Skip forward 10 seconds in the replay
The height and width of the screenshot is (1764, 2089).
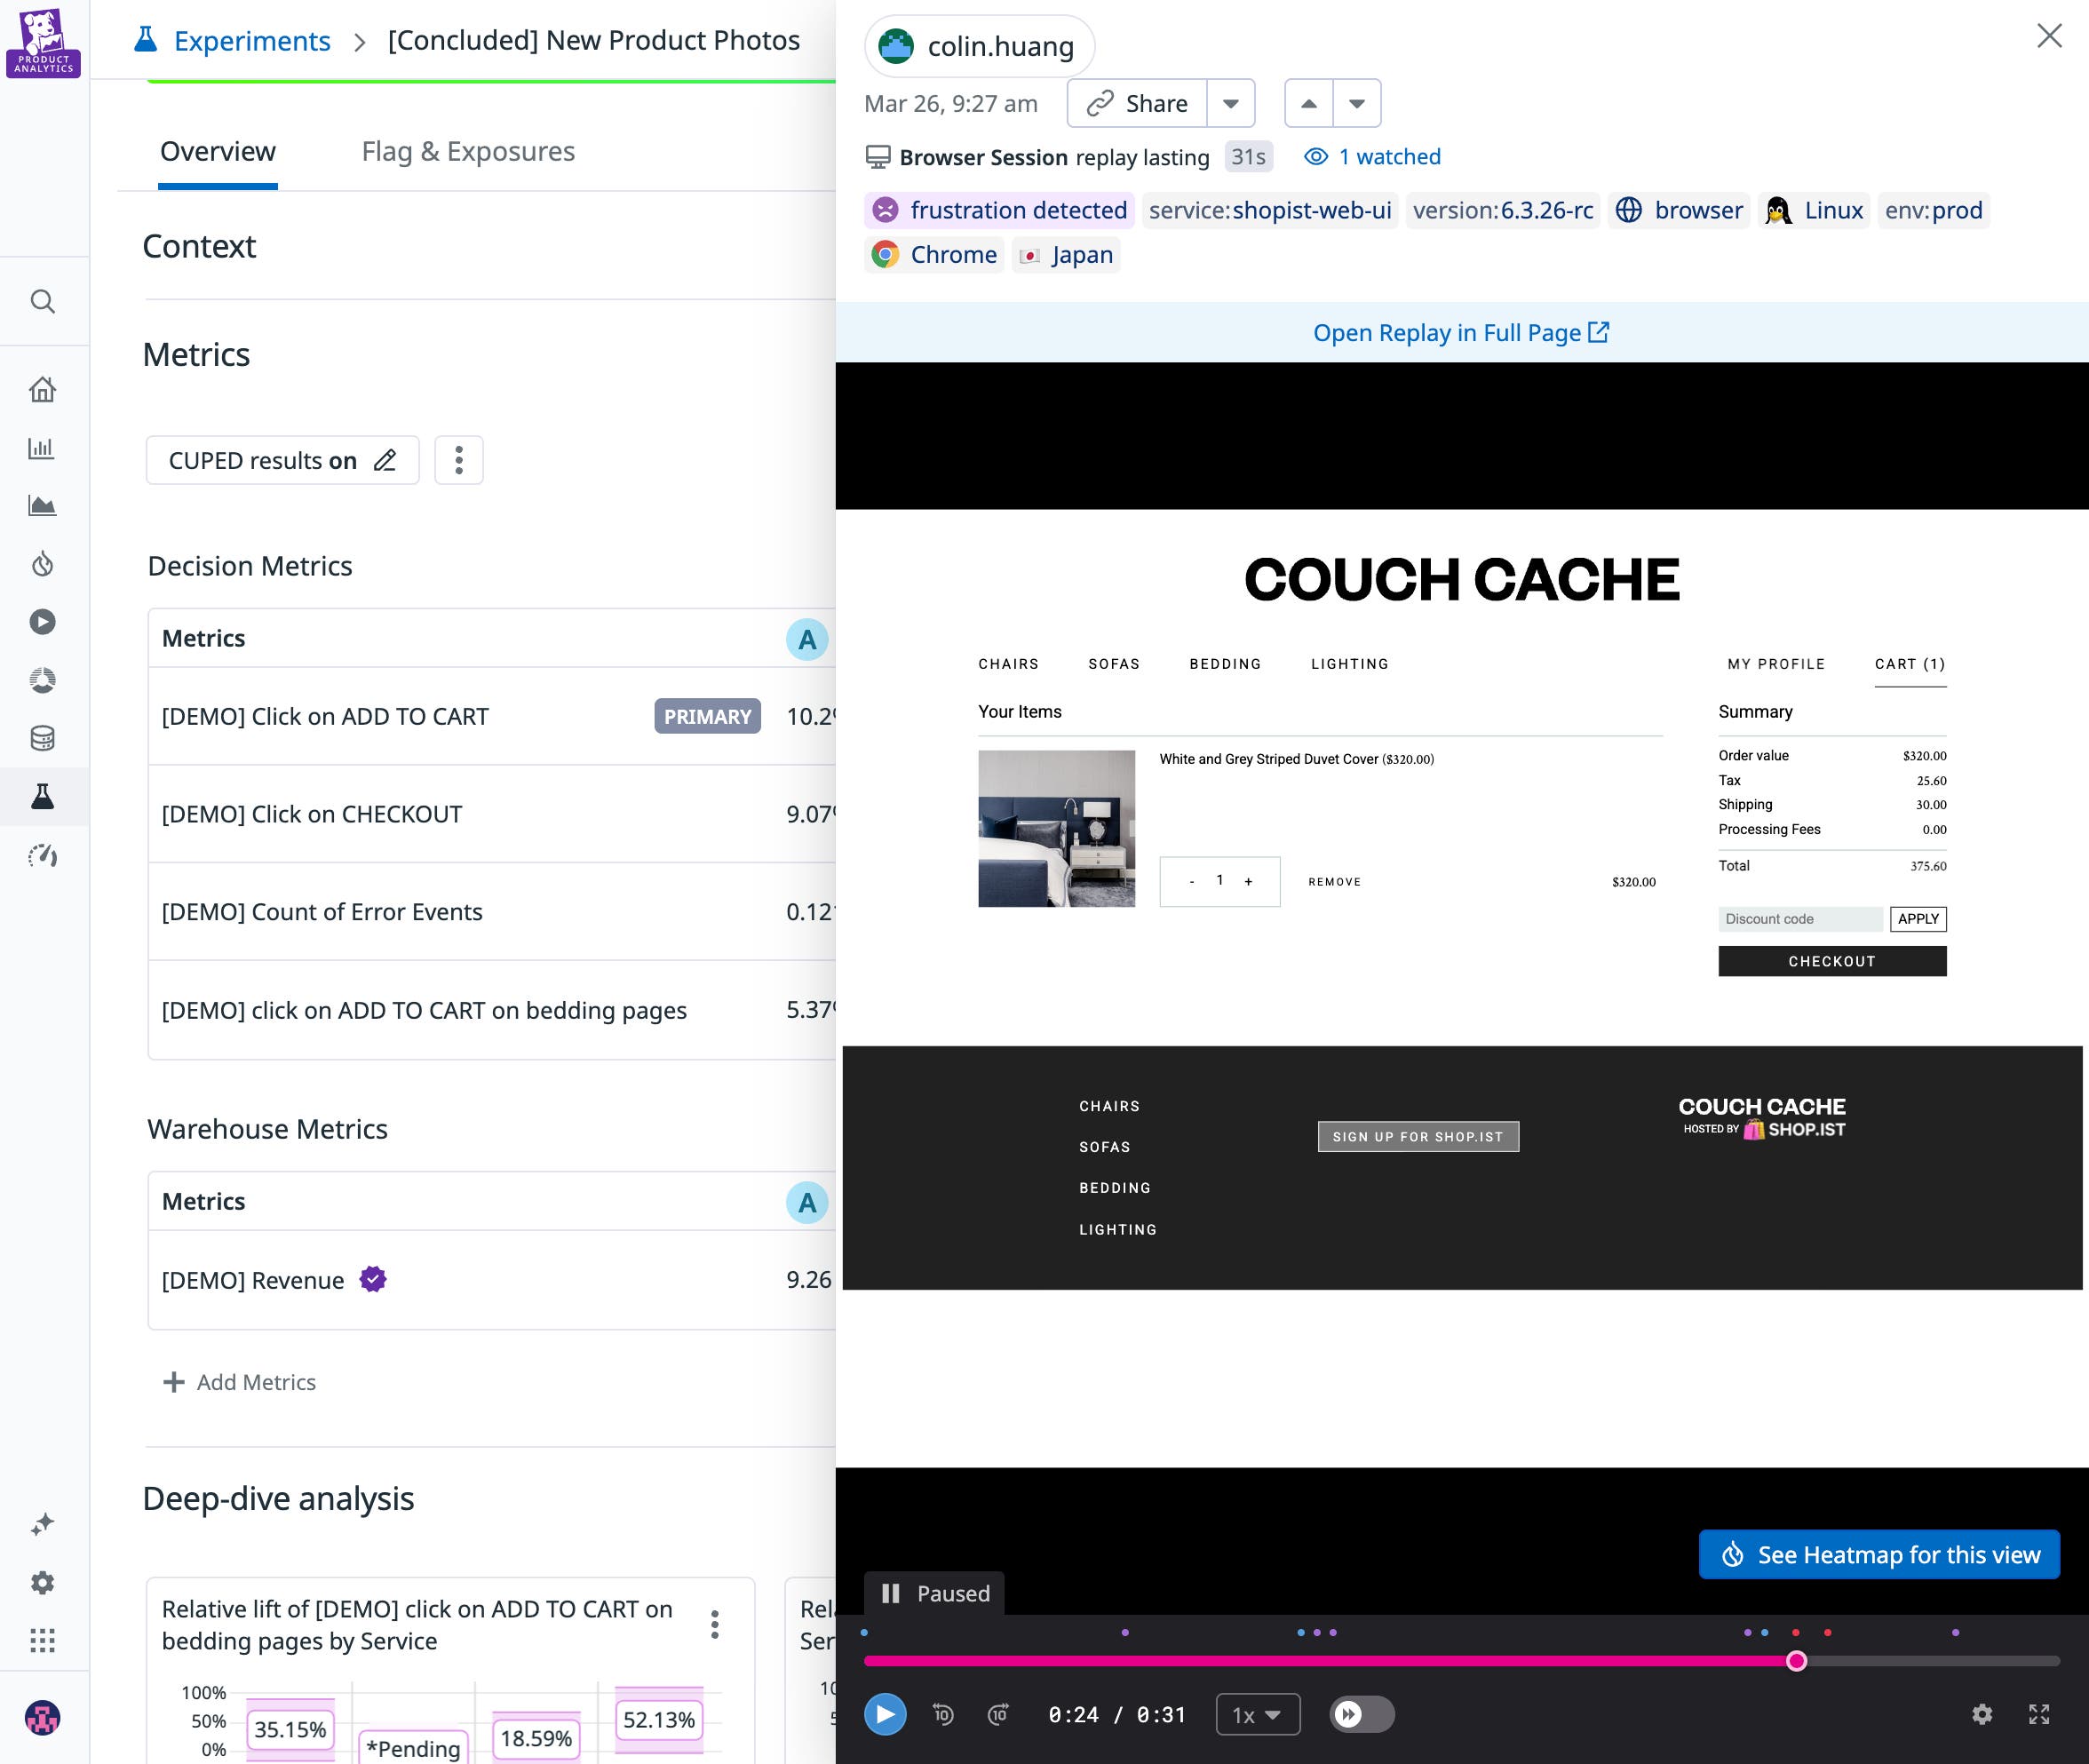pos(997,1714)
